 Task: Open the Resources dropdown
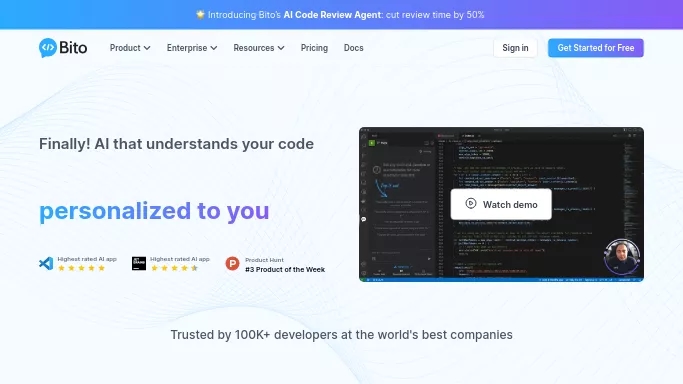click(x=259, y=48)
